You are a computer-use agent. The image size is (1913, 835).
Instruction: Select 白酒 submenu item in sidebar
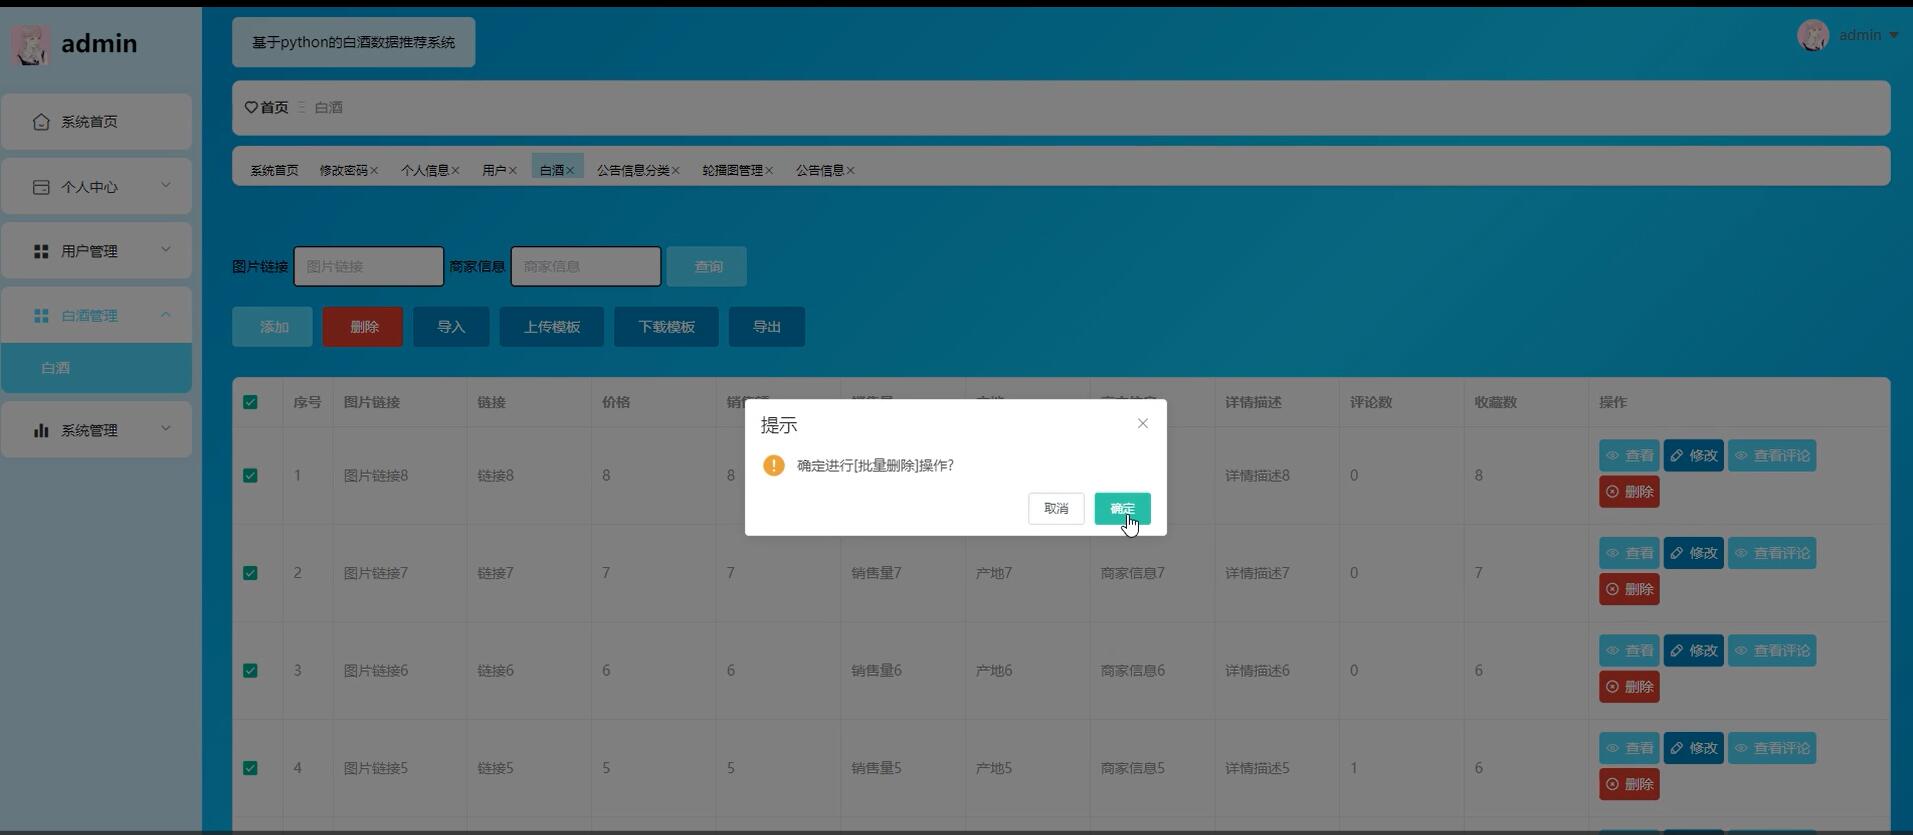[x=96, y=368]
